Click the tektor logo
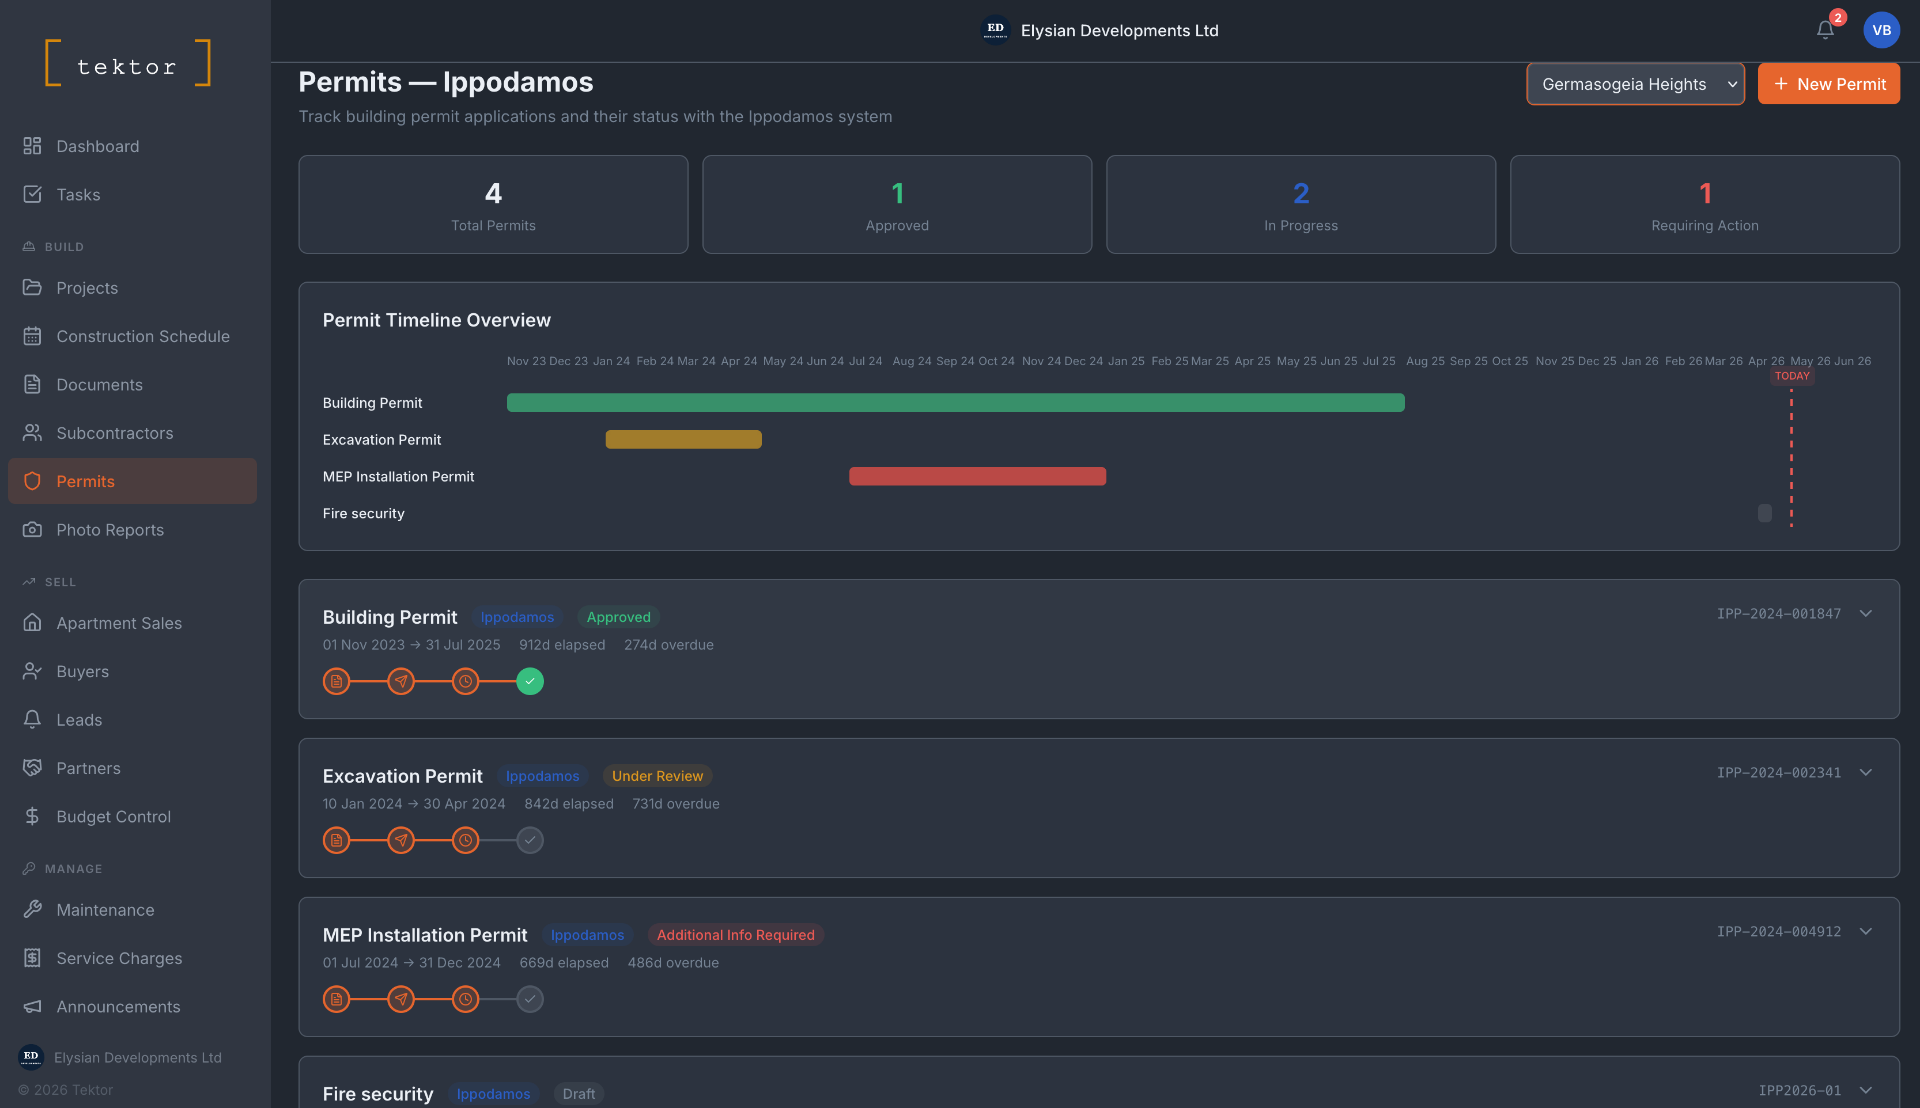The height and width of the screenshot is (1108, 1920). pos(128,63)
